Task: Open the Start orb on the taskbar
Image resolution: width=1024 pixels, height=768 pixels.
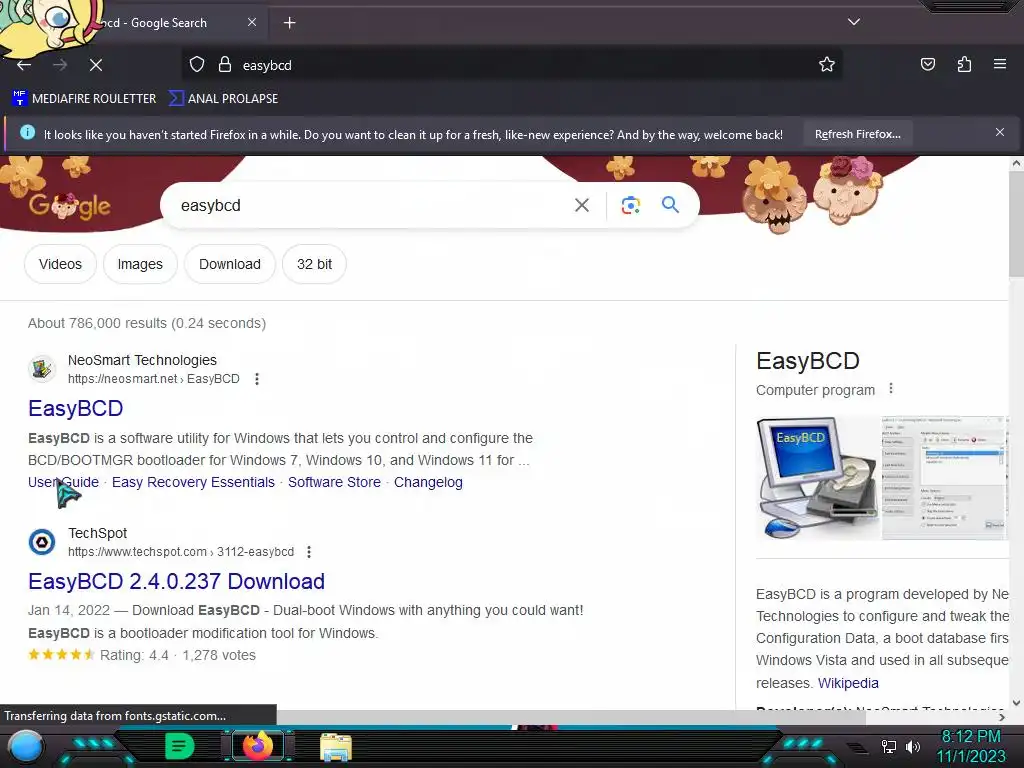Action: [x=26, y=747]
